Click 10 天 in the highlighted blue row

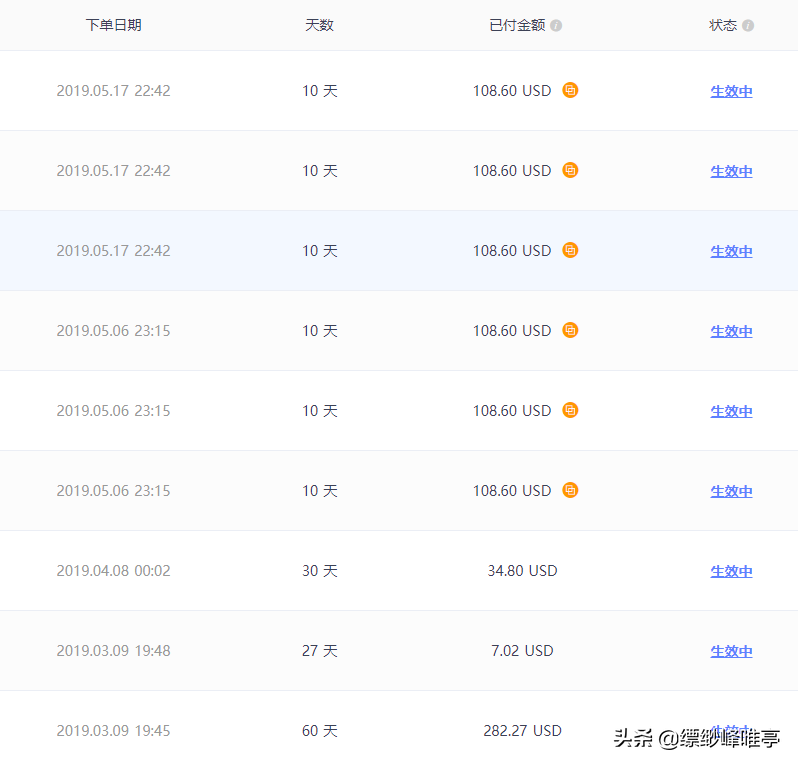point(320,251)
